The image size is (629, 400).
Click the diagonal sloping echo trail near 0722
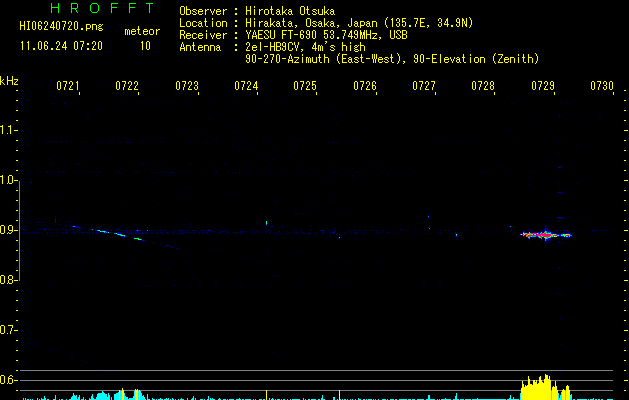coord(125,237)
